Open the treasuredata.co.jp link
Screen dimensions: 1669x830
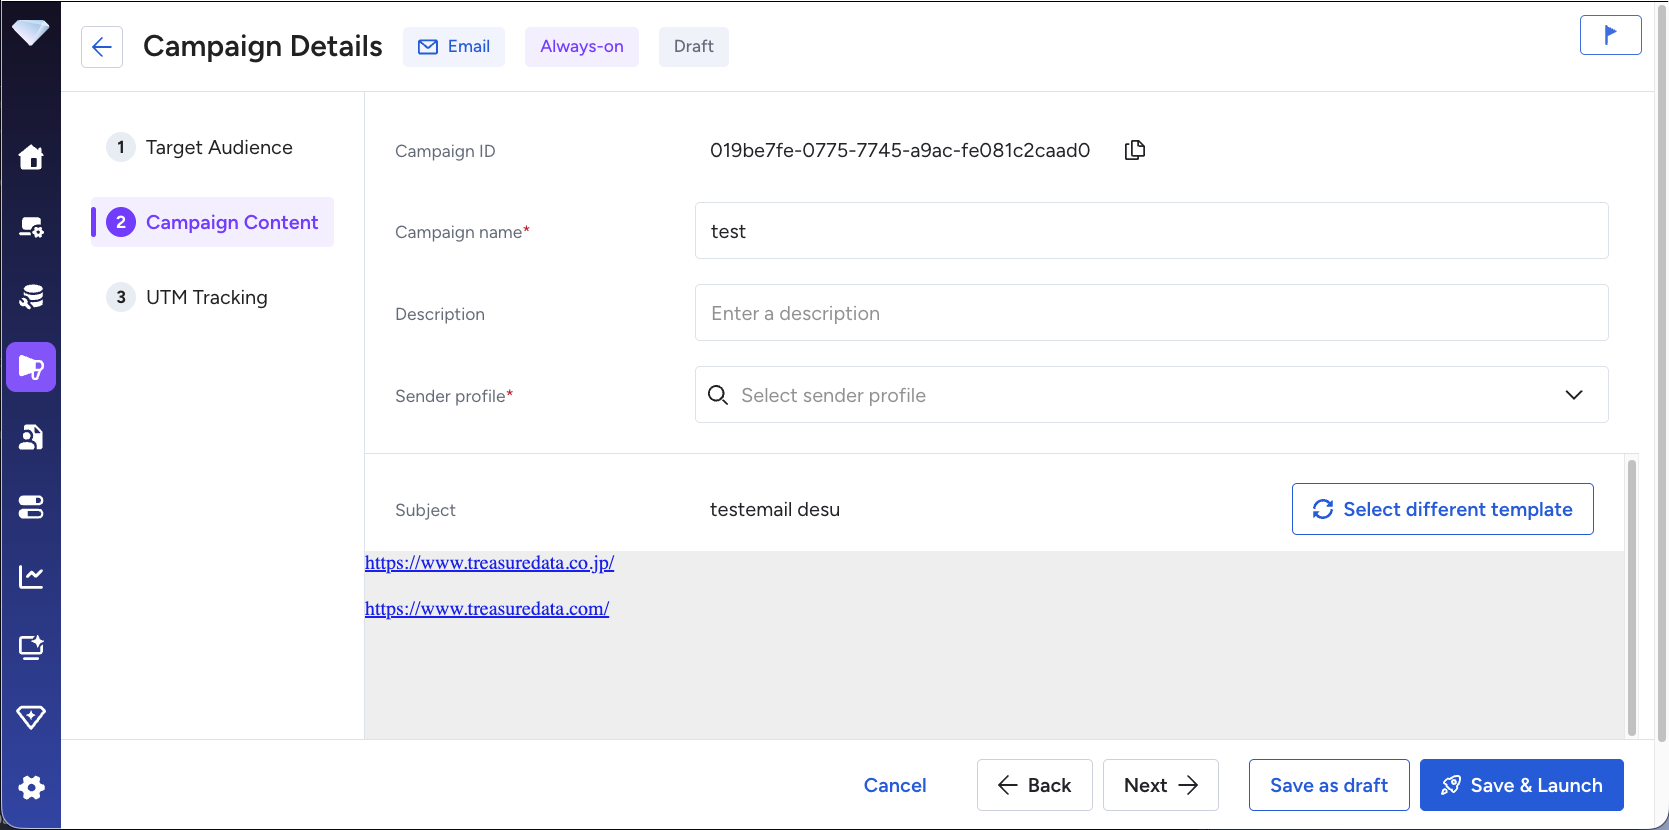[x=489, y=563]
